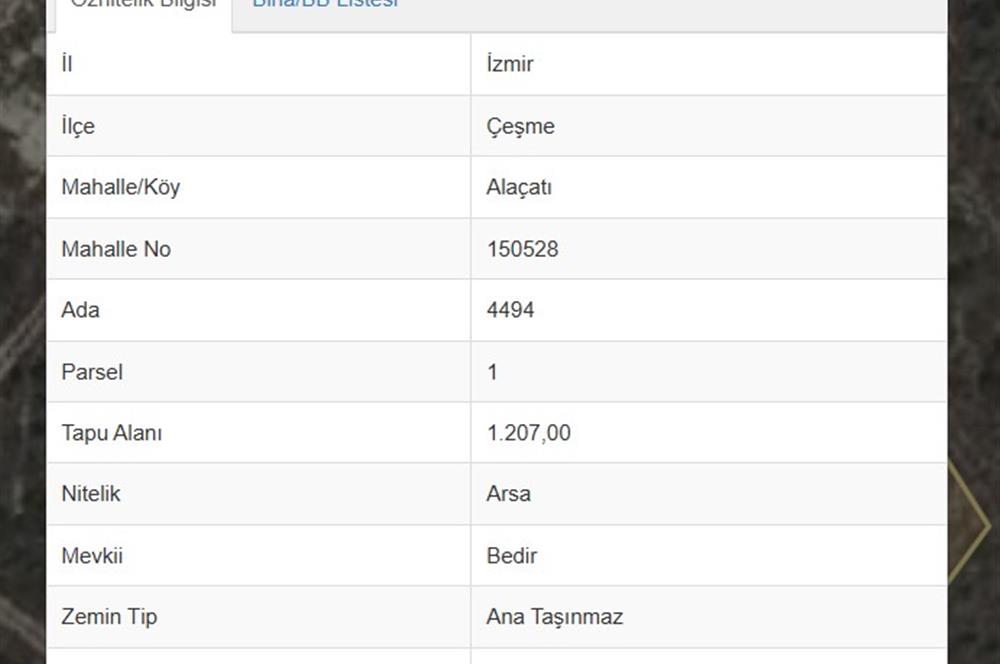The width and height of the screenshot is (1000, 664).
Task: Select the Ana Taşınmaz value
Action: (x=554, y=617)
